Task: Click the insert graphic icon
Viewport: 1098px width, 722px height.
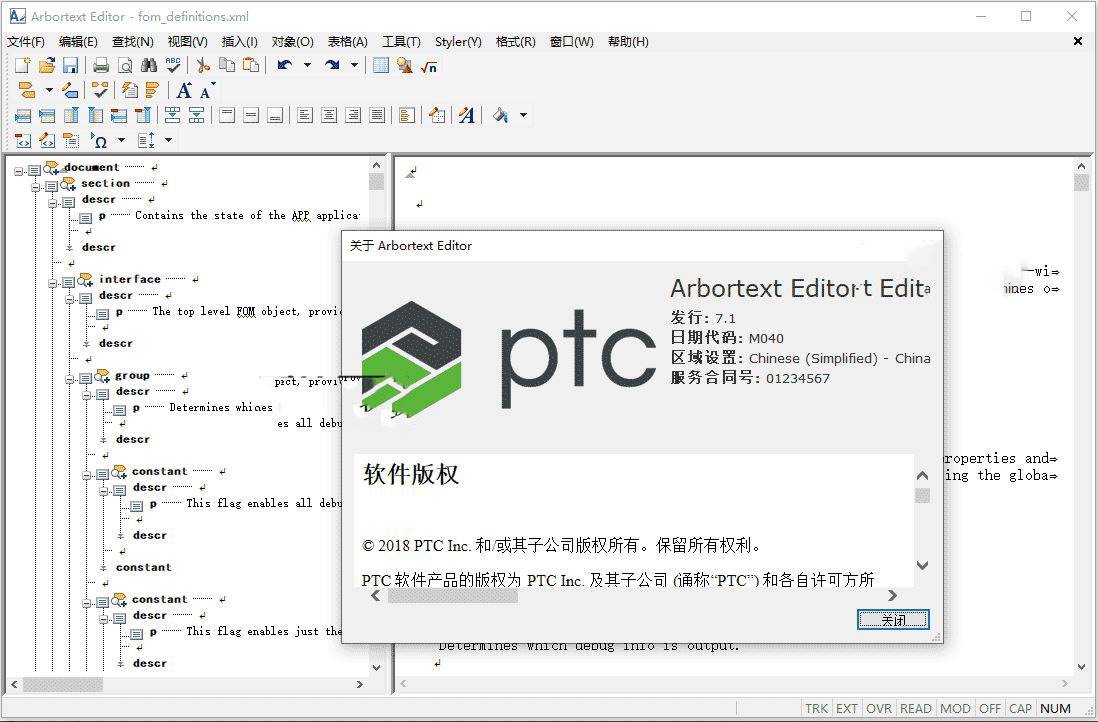Action: pyautogui.click(x=405, y=66)
